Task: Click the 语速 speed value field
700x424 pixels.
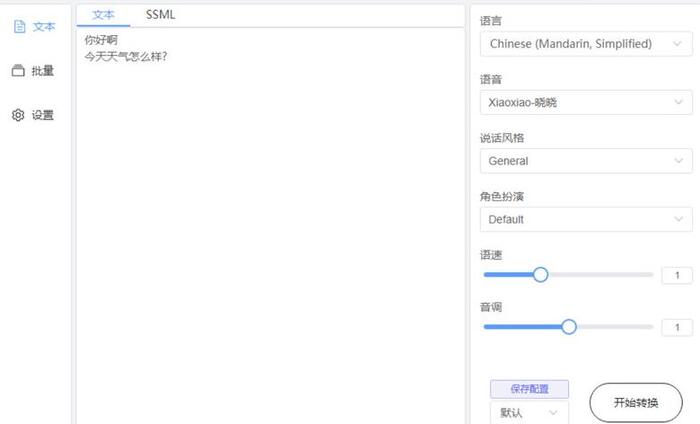Action: pyautogui.click(x=677, y=275)
